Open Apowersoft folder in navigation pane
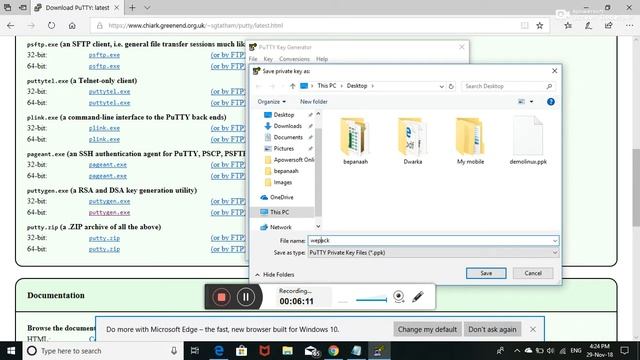The width and height of the screenshot is (640, 360). [289, 160]
